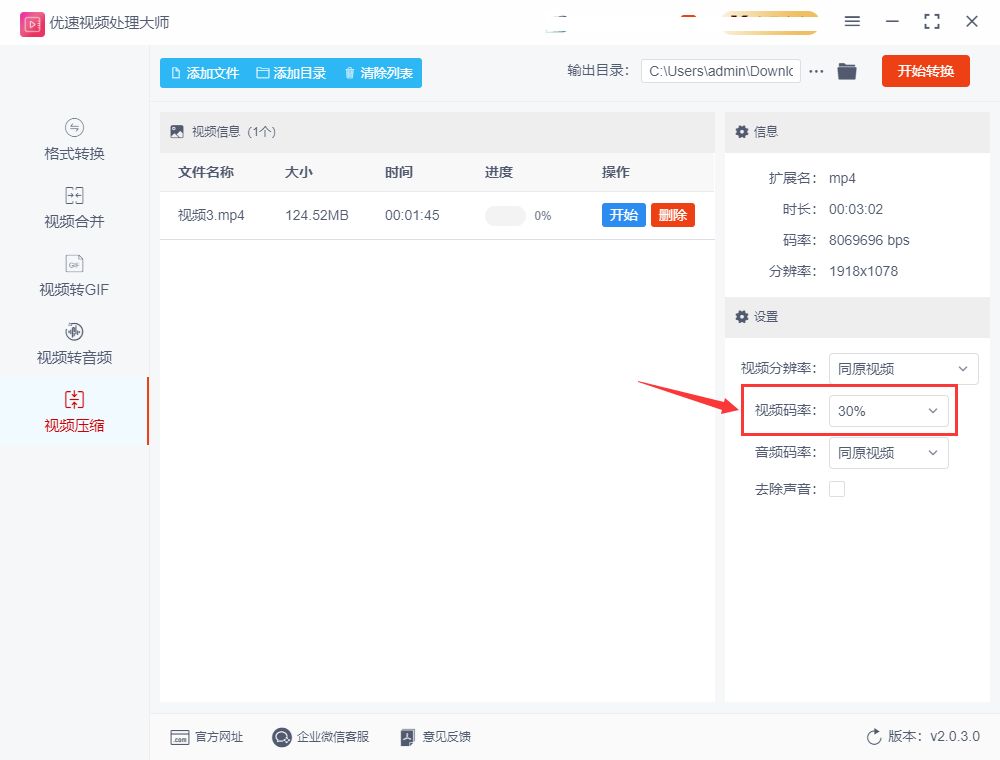
Task: Click the 视频压缩 compress icon
Action: 74,399
